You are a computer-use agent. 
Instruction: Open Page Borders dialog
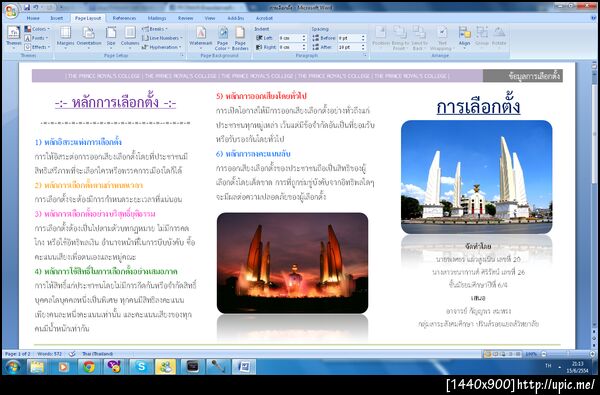(x=240, y=38)
